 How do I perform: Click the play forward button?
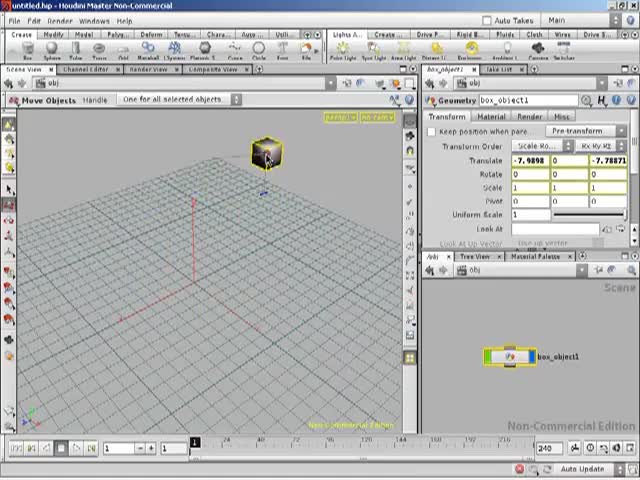coord(76,448)
